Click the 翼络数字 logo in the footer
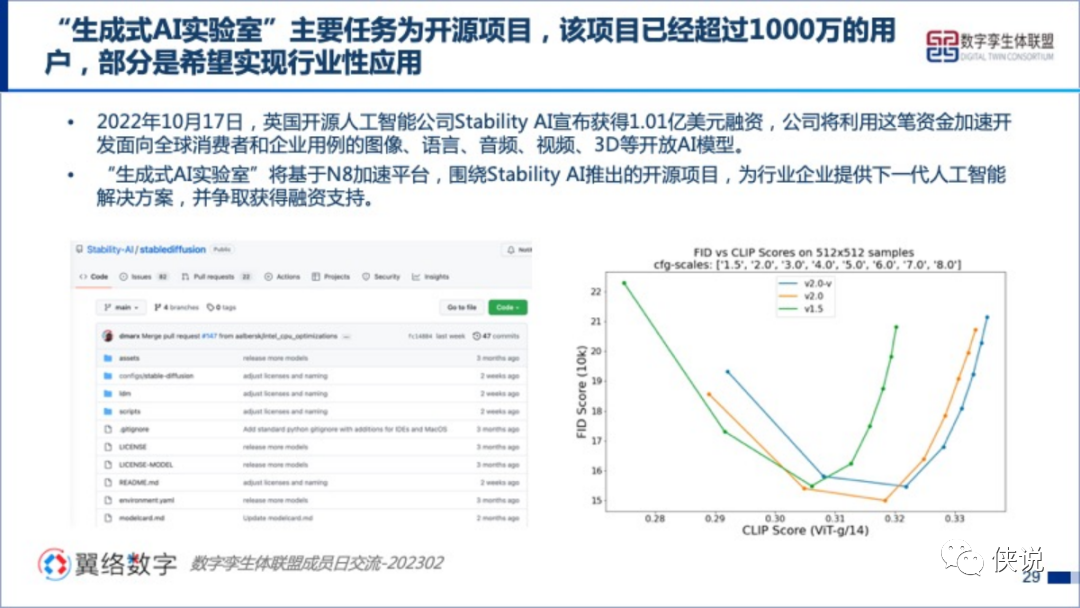This screenshot has width=1080, height=608. [x=107, y=564]
